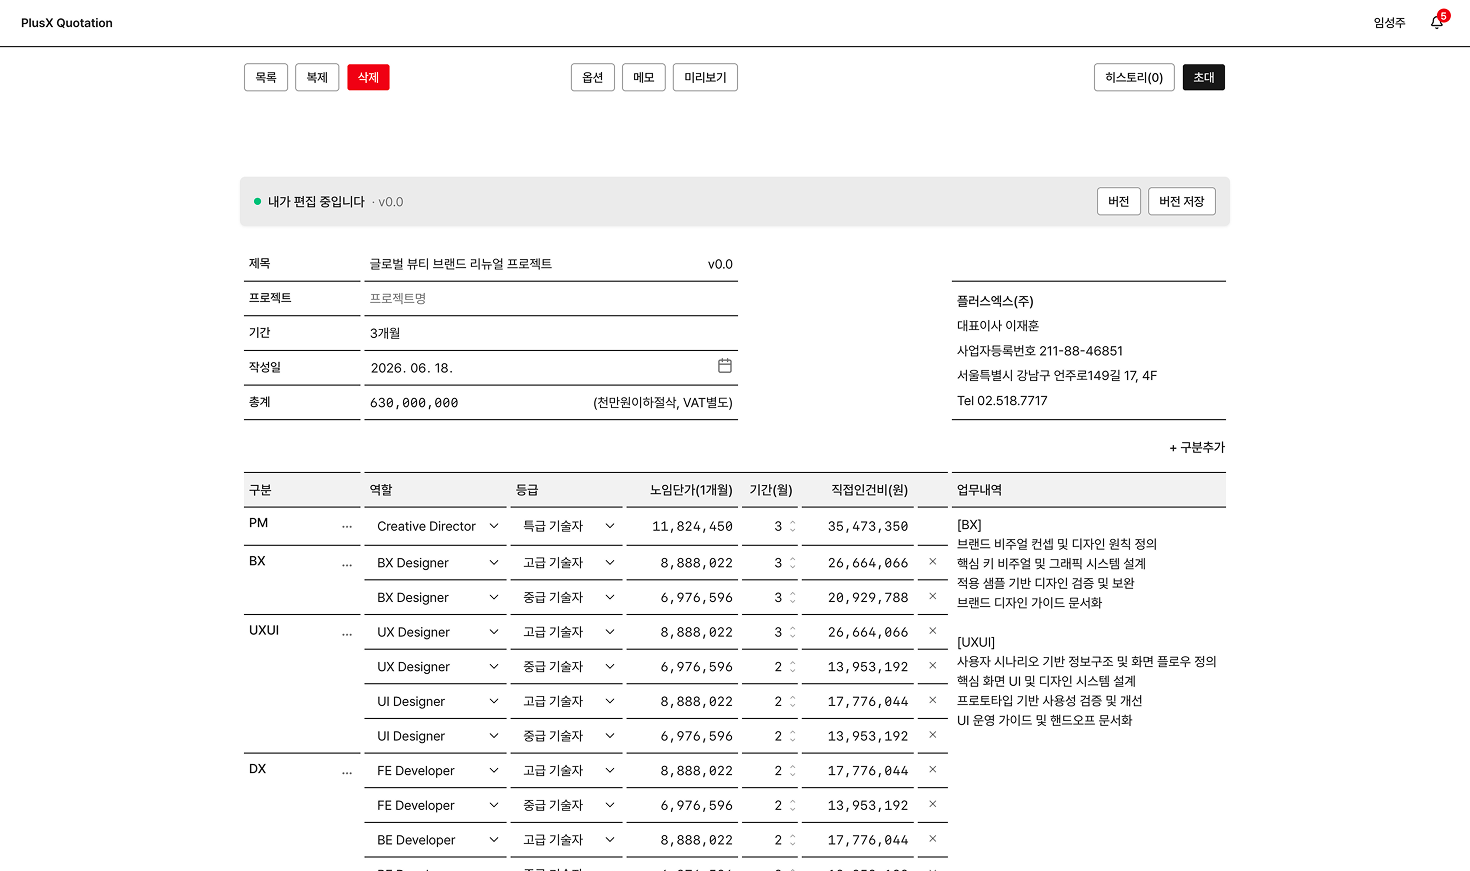Click the 업무내역 work description text area
1470x871 pixels.
click(1089, 622)
